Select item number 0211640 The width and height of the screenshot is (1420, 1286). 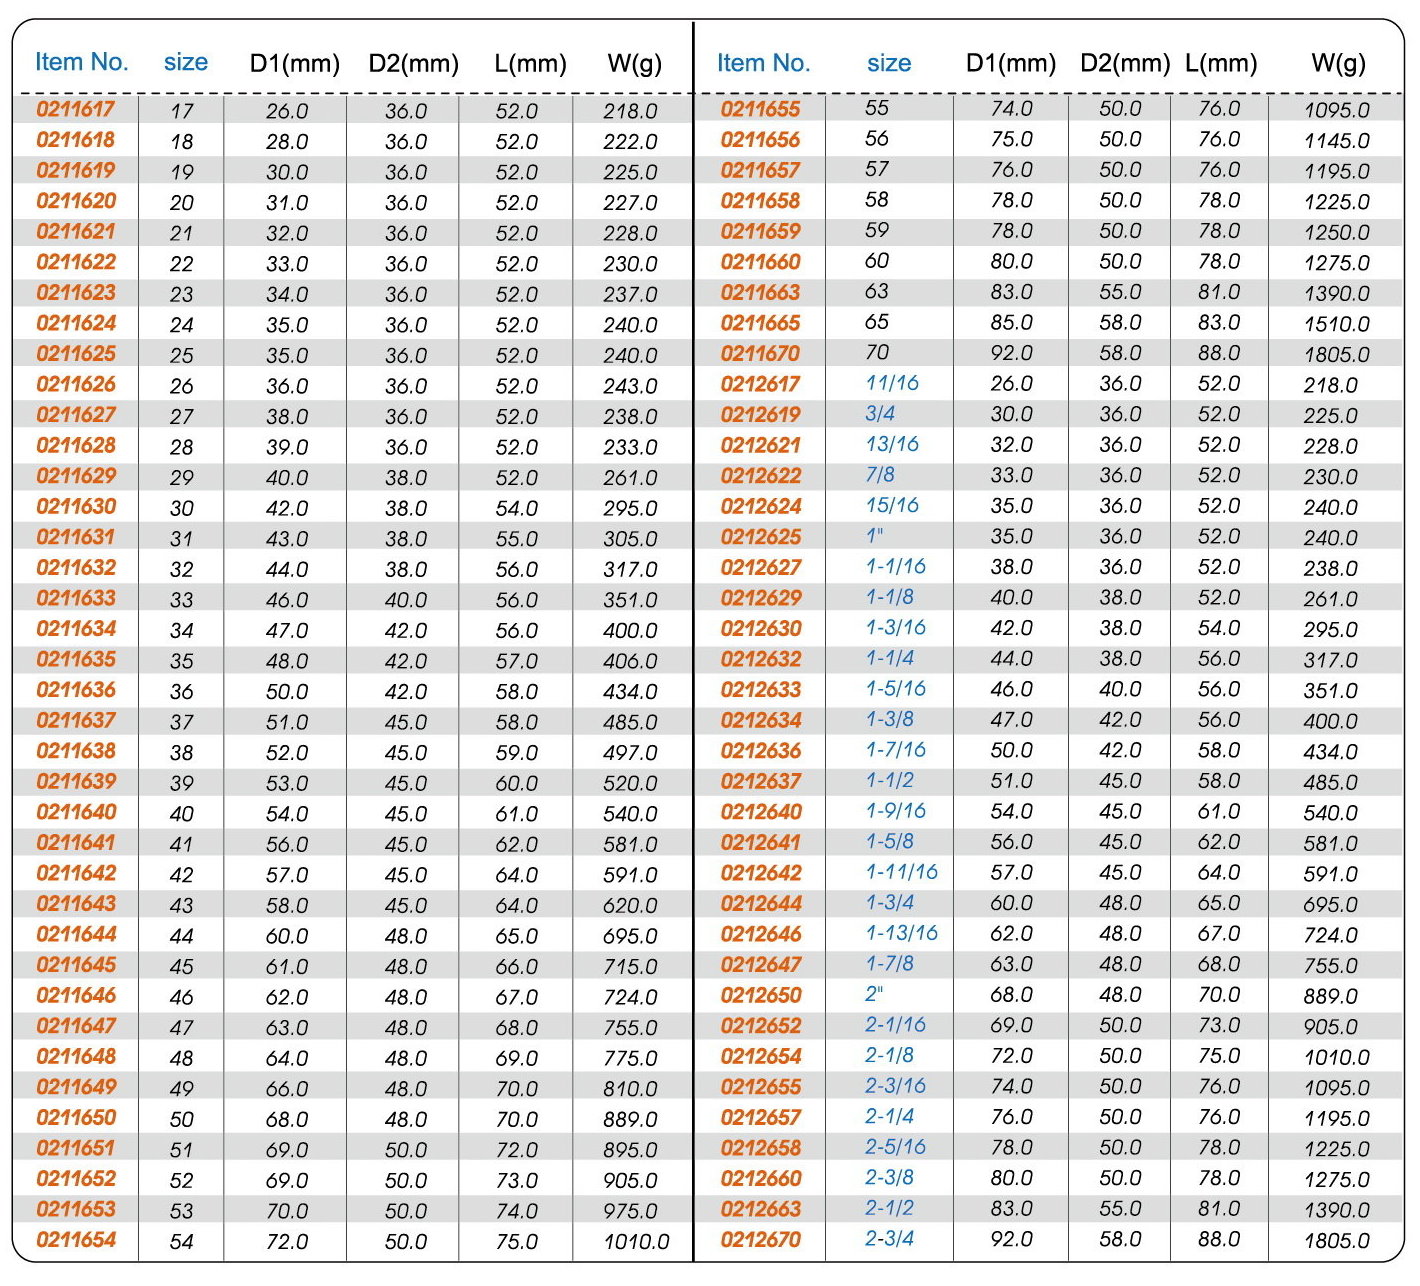76,812
